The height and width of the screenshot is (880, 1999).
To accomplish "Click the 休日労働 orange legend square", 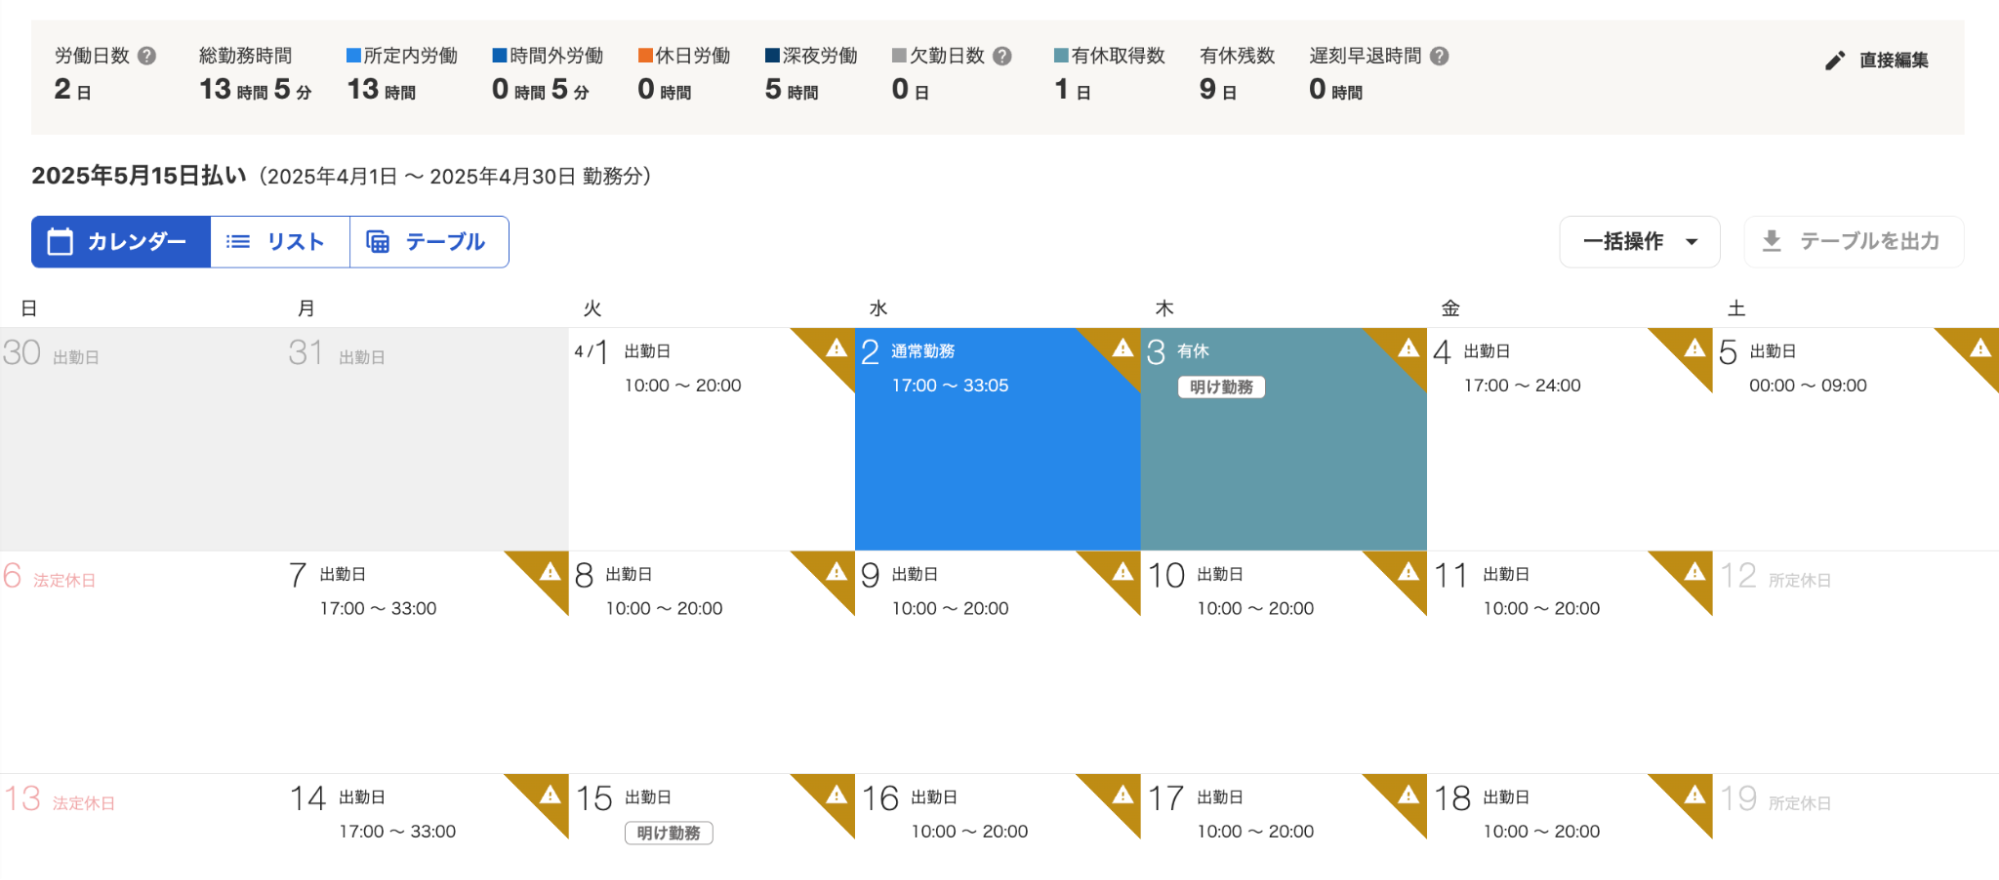I will click(645, 56).
